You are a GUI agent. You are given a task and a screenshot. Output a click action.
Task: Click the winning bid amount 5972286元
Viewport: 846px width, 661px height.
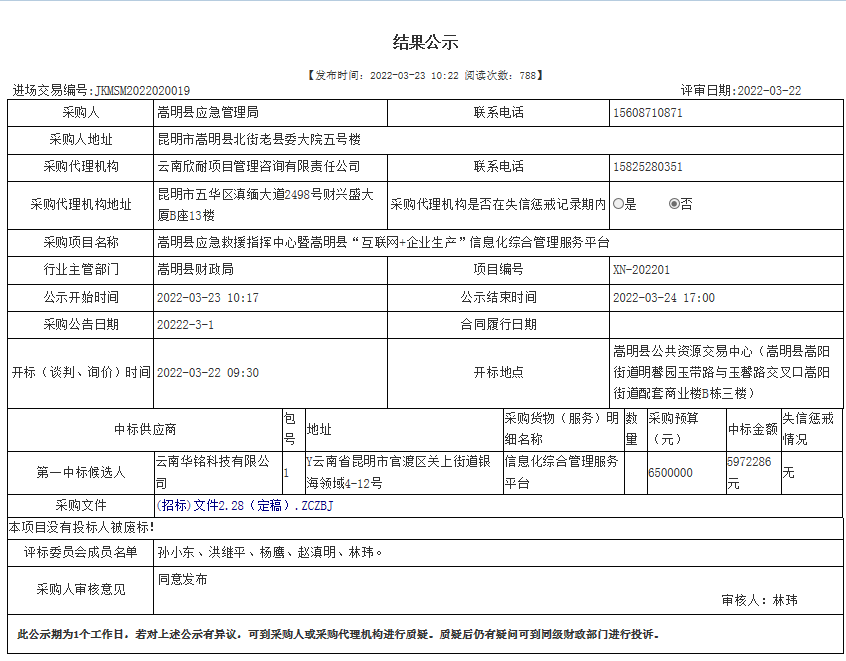(749, 472)
